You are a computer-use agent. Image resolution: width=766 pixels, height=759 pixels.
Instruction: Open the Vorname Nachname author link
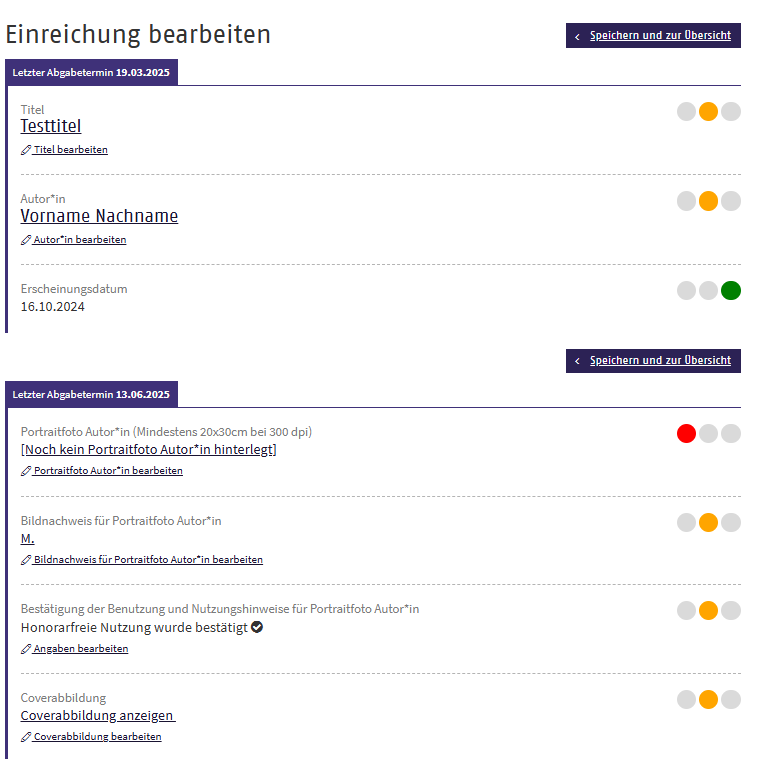(x=99, y=216)
